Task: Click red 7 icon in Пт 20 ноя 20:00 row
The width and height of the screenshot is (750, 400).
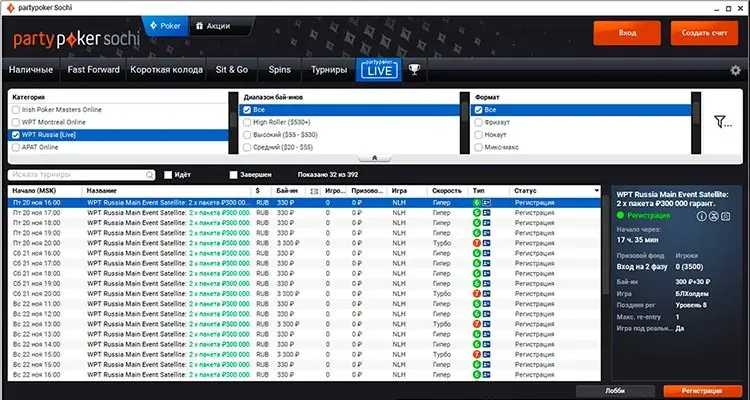Action: [476, 243]
